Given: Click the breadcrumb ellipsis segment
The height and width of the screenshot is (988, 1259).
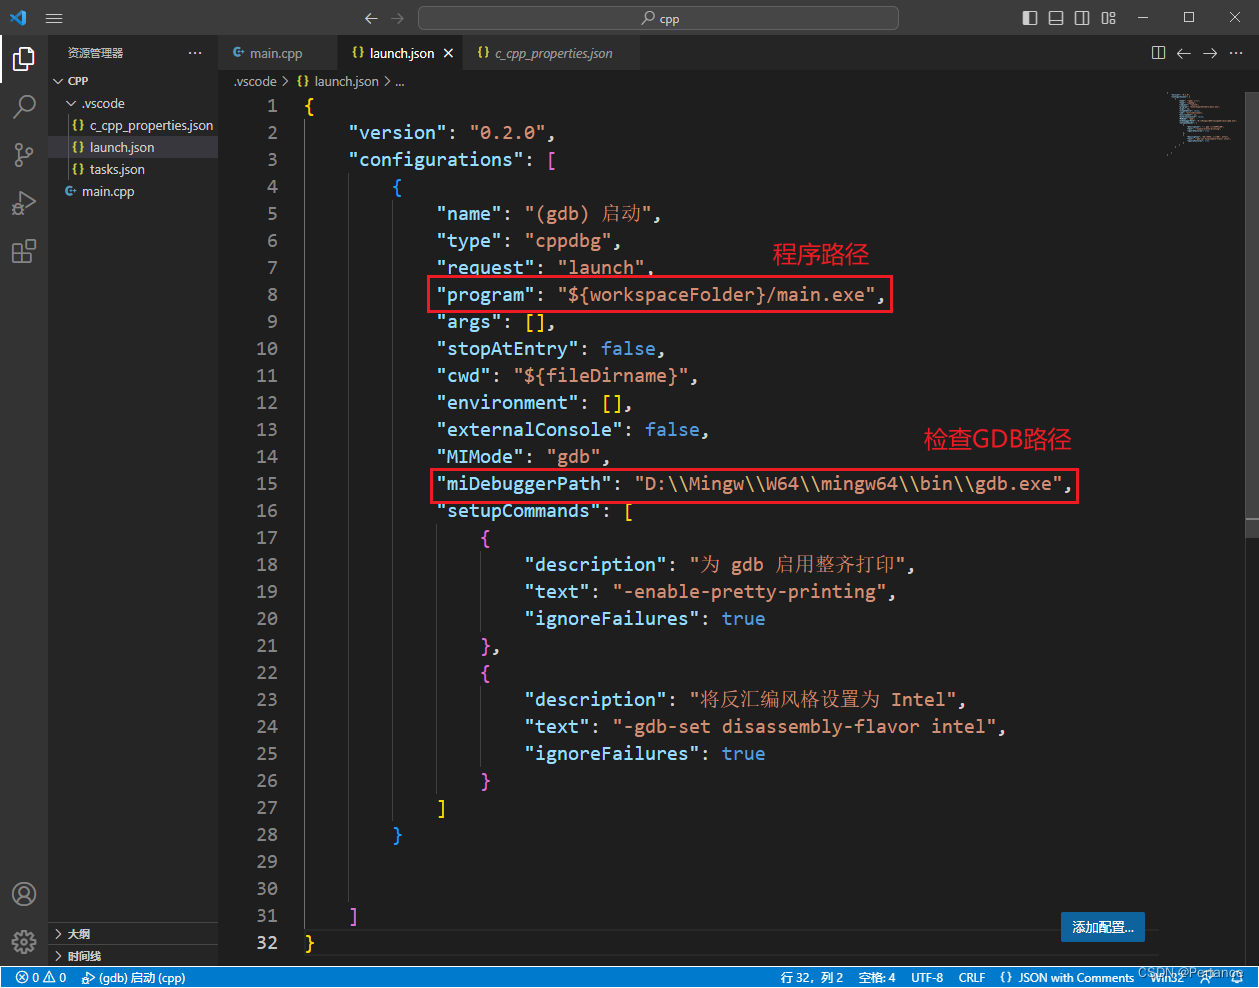Looking at the screenshot, I should click(x=400, y=81).
